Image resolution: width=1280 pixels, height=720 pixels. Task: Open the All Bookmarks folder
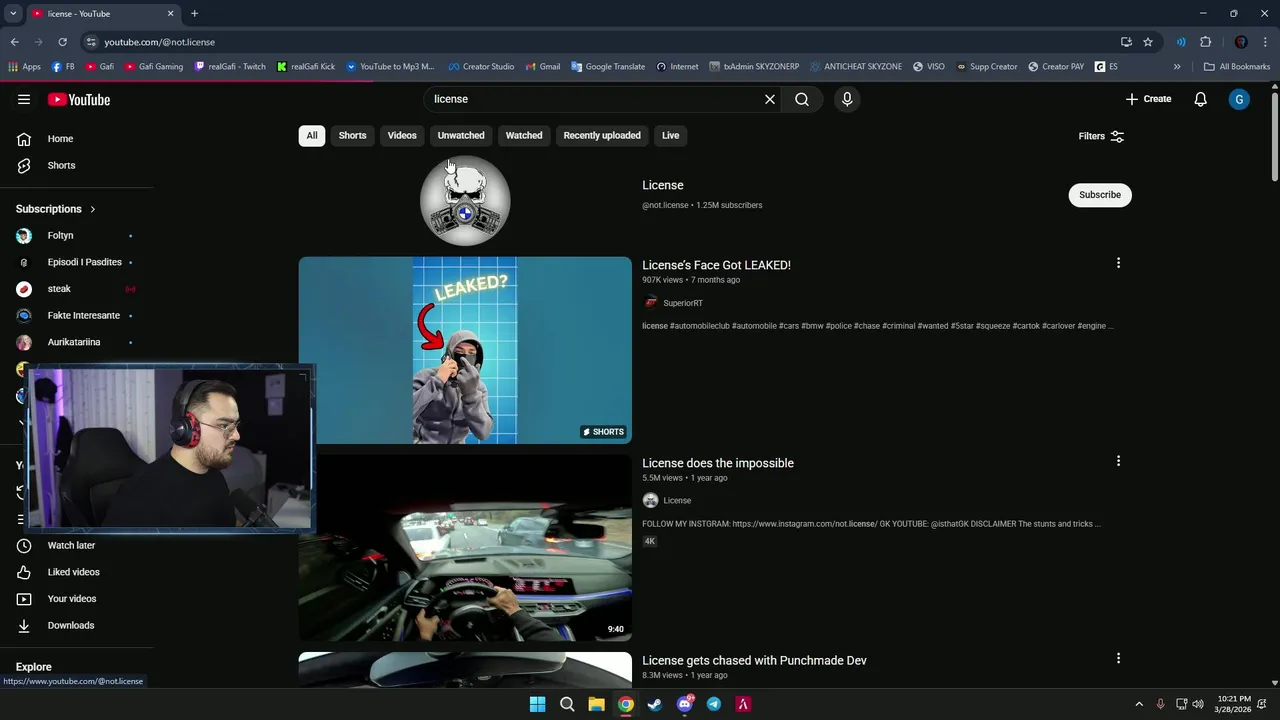tap(1237, 67)
